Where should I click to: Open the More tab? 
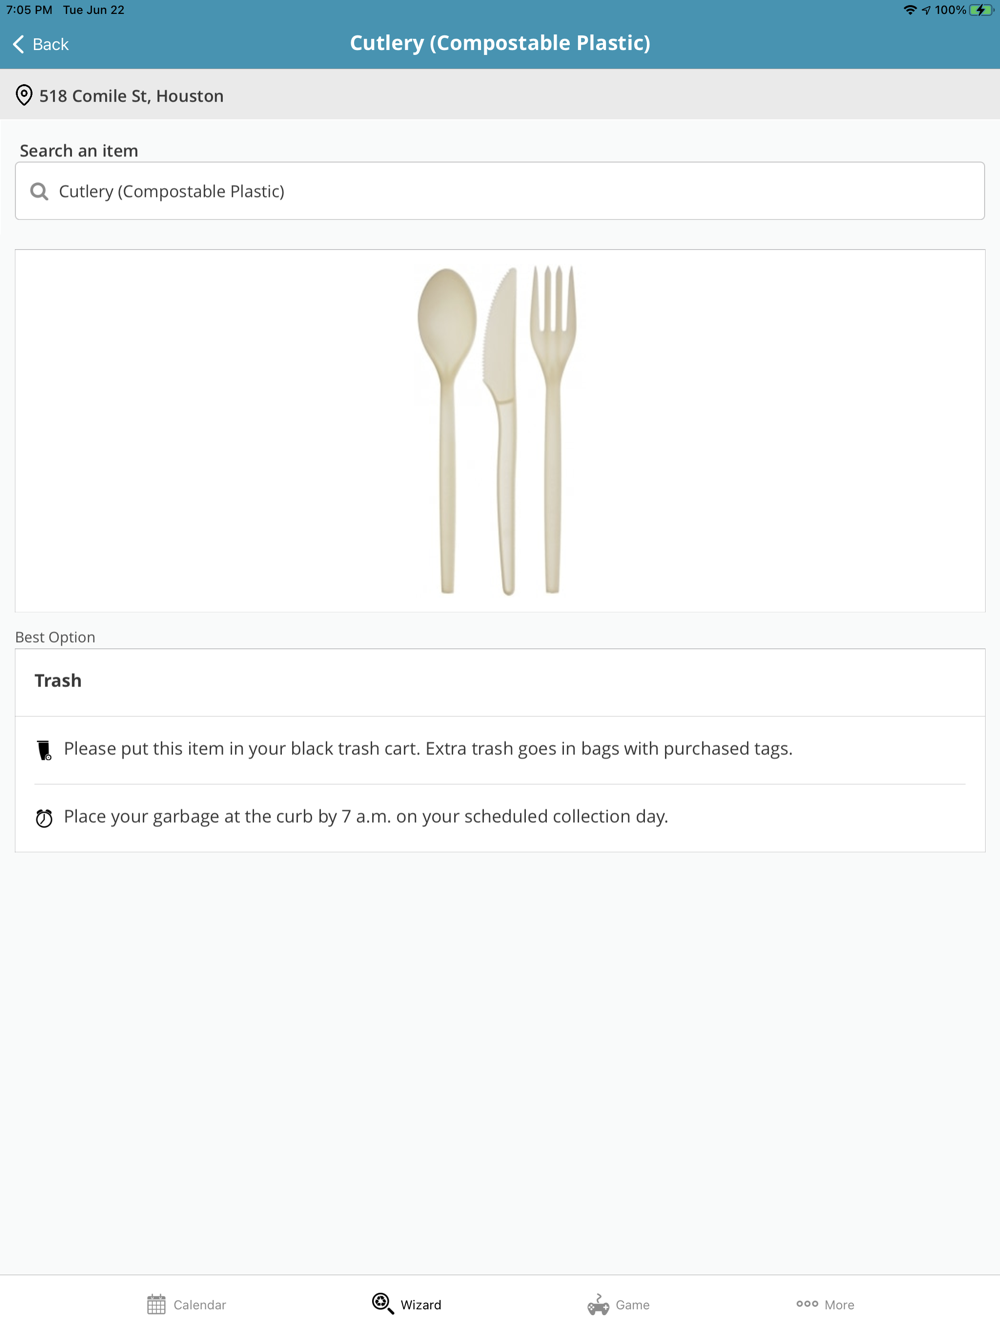[x=825, y=1304]
